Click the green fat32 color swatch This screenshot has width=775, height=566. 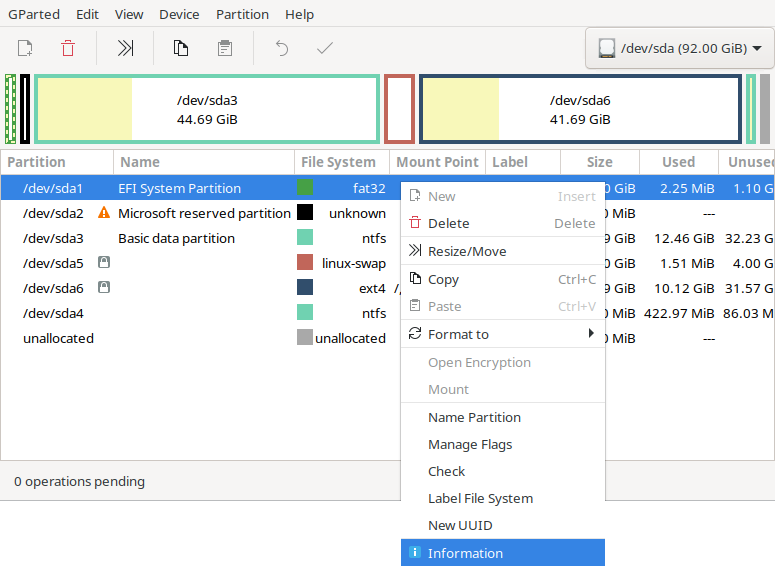305,188
